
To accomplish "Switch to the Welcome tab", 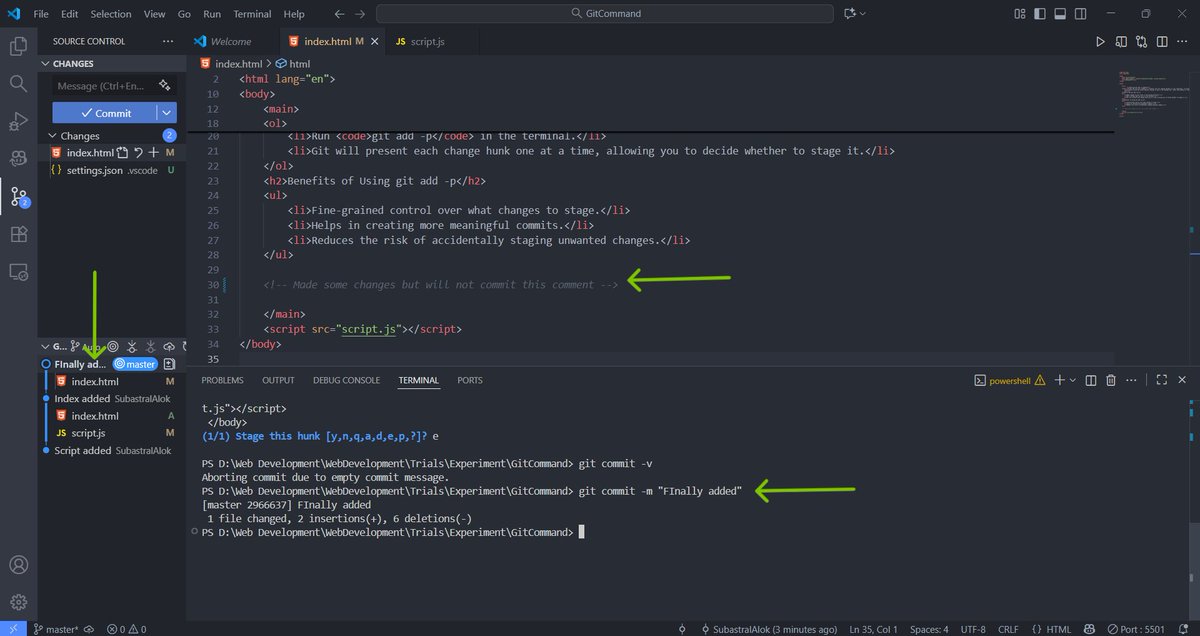I will pyautogui.click(x=231, y=41).
